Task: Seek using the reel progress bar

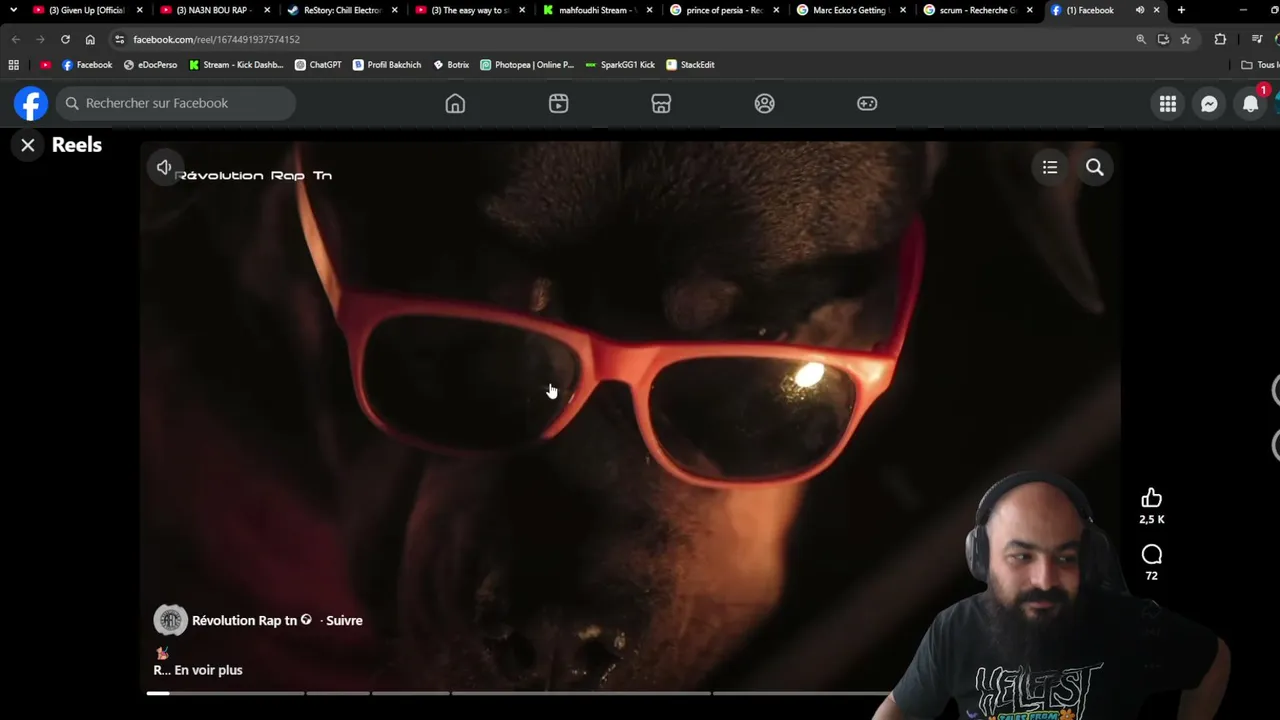Action: (520, 692)
